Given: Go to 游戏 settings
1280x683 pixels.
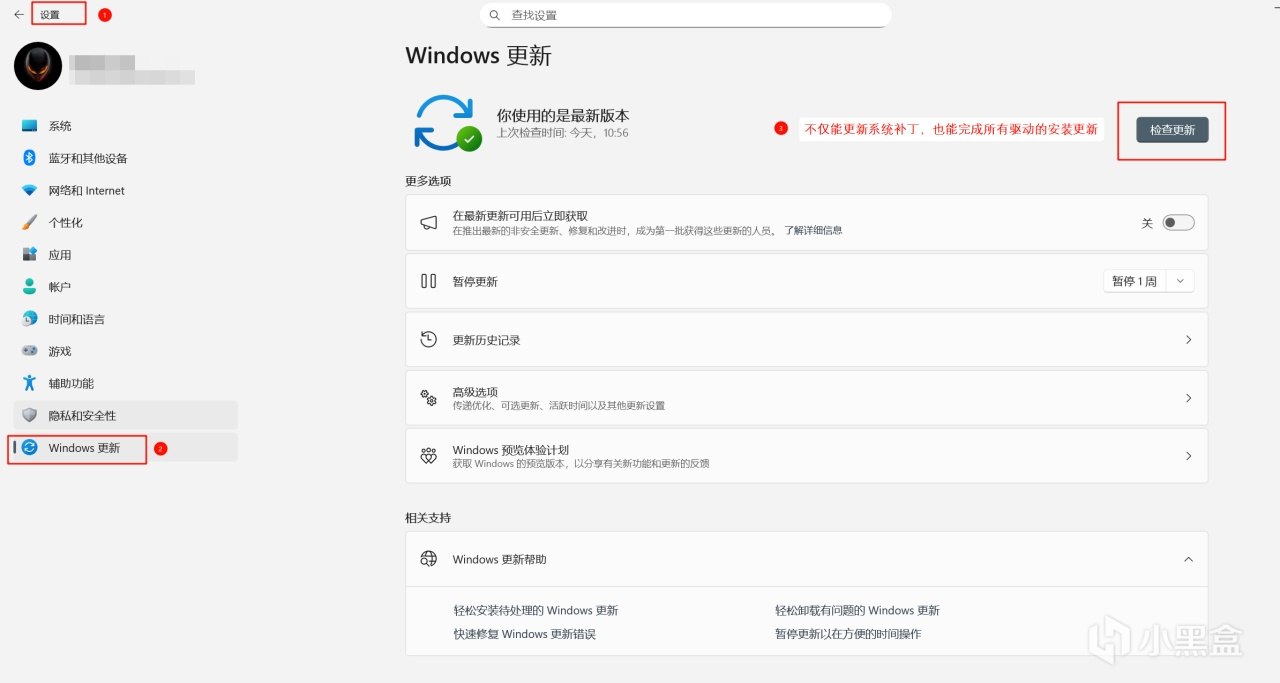Looking at the screenshot, I should coord(125,351).
